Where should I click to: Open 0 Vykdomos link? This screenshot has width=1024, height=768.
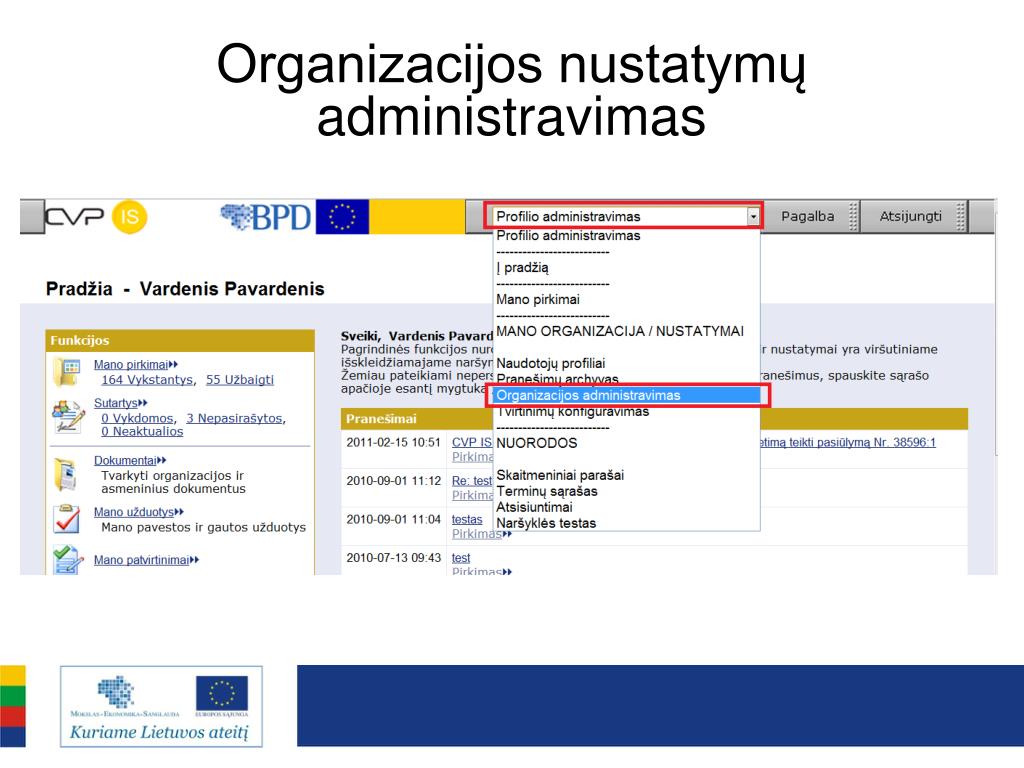[137, 419]
